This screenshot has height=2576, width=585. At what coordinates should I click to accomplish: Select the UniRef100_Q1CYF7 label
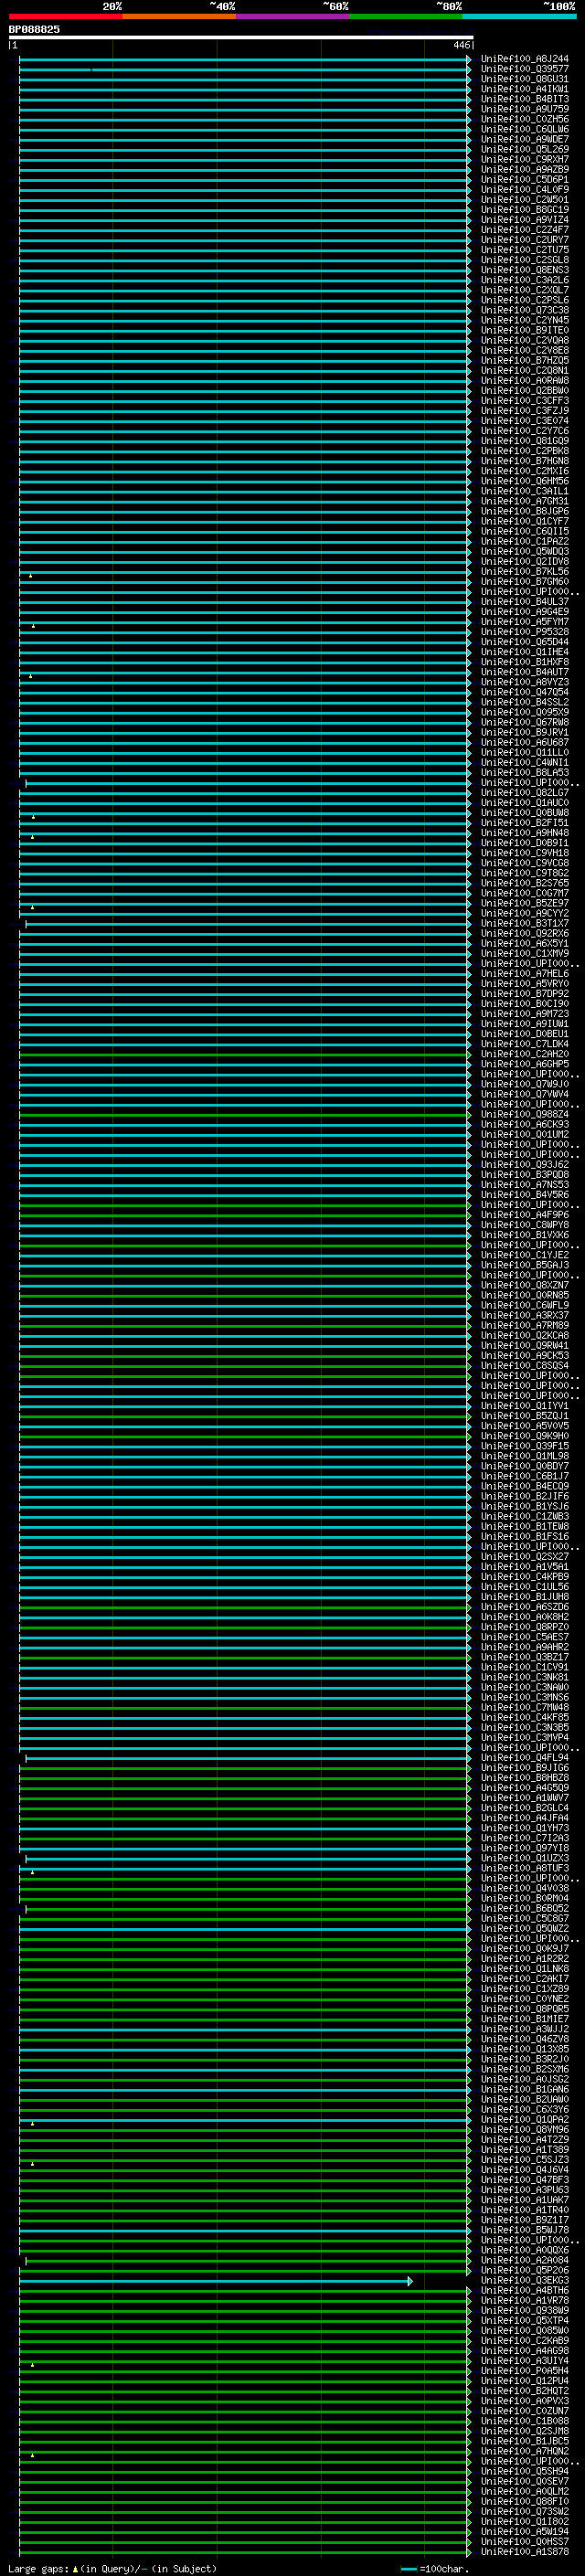pyautogui.click(x=524, y=521)
